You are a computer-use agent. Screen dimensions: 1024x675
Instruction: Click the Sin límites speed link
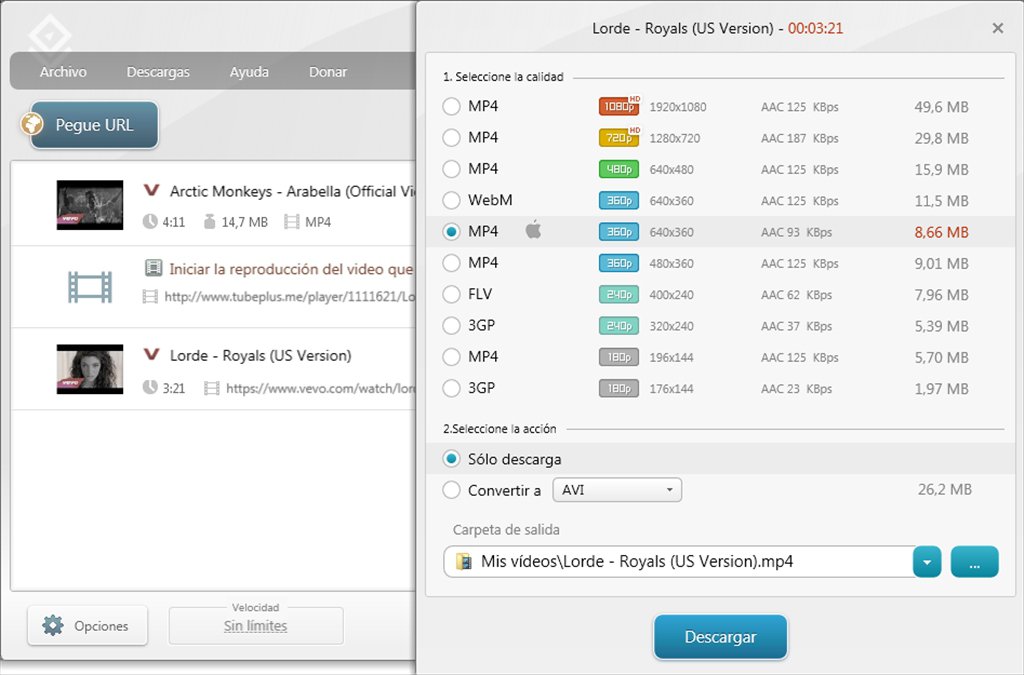255,626
